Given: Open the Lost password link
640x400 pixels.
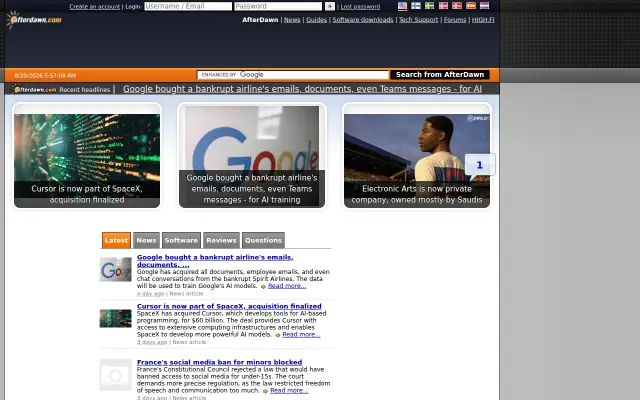Looking at the screenshot, I should pyautogui.click(x=360, y=7).
